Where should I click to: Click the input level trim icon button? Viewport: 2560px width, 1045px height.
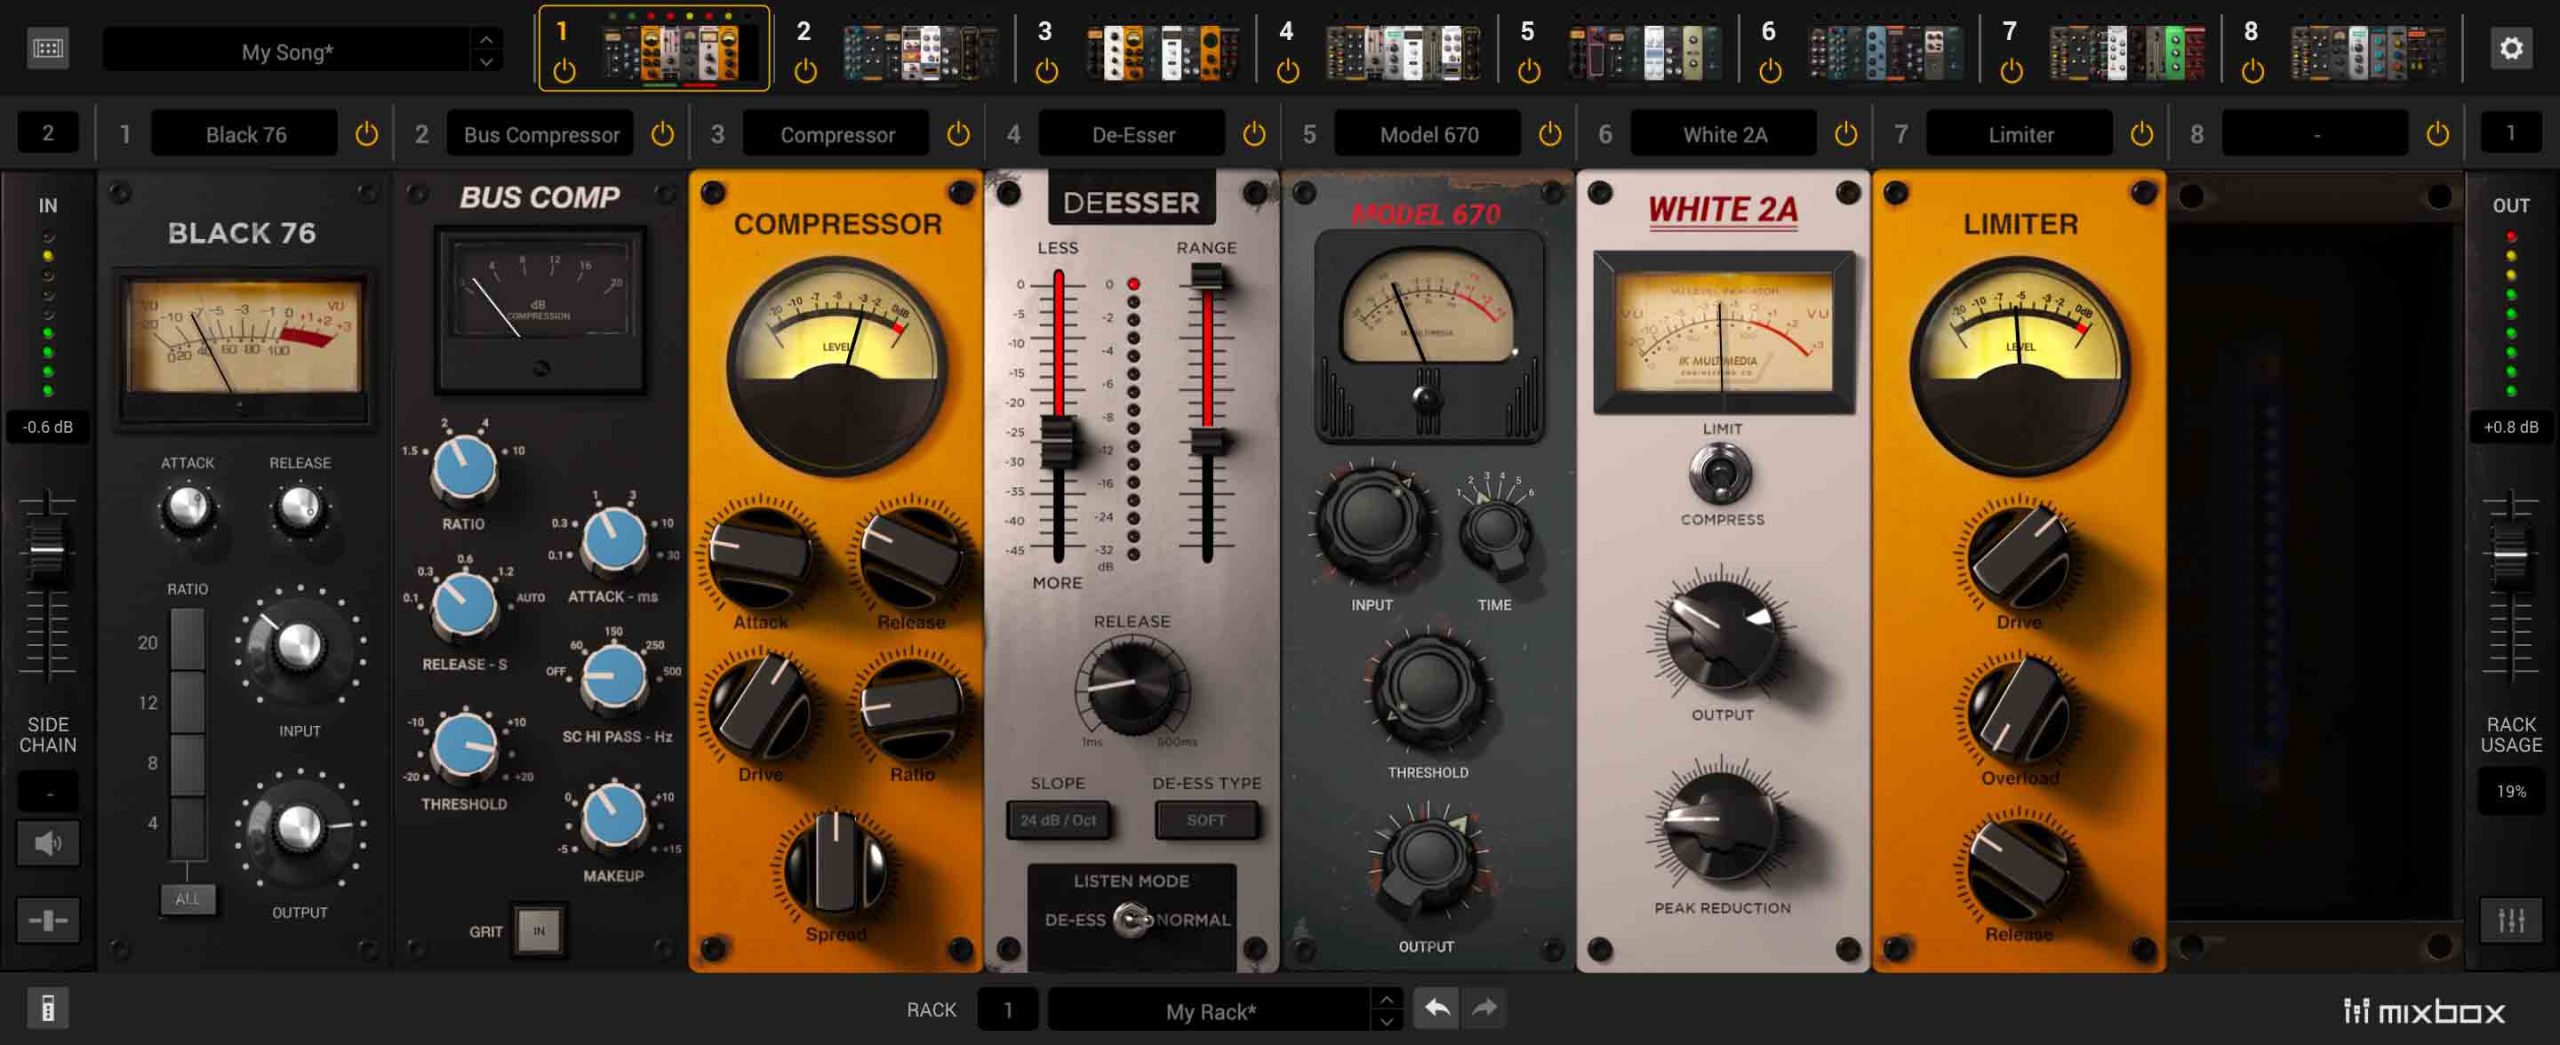click(47, 920)
